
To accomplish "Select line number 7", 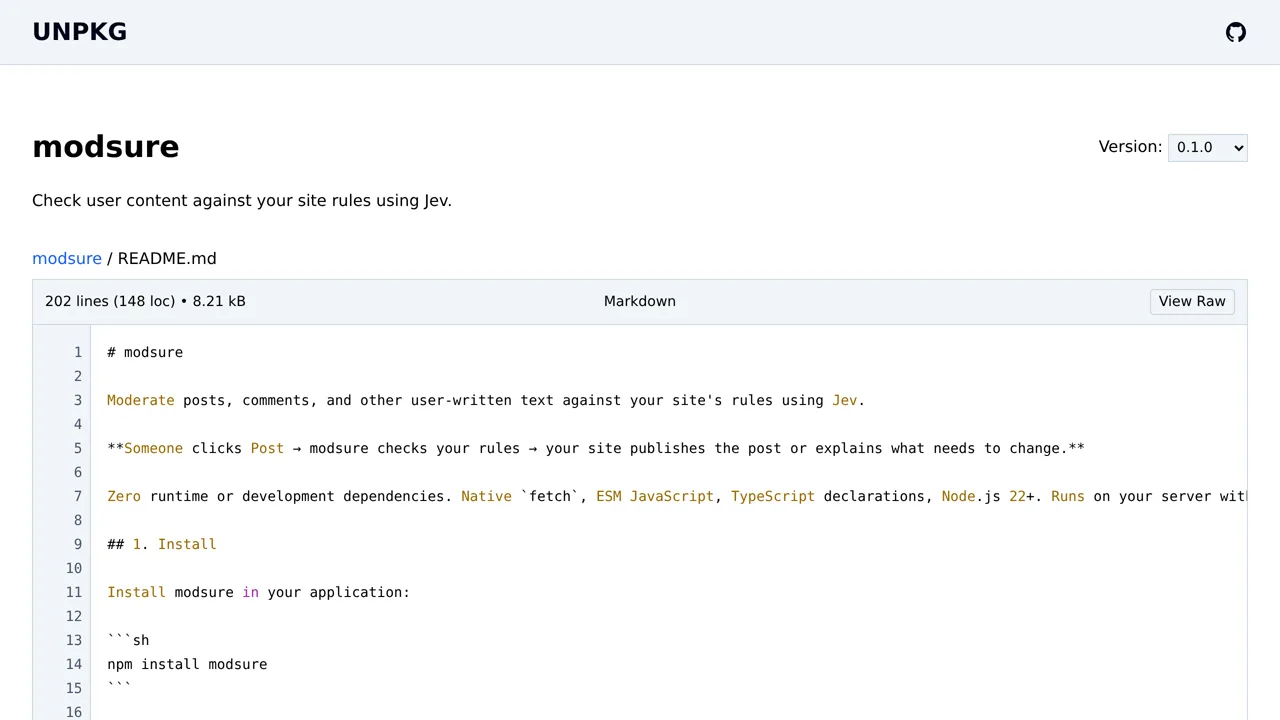I will (78, 496).
